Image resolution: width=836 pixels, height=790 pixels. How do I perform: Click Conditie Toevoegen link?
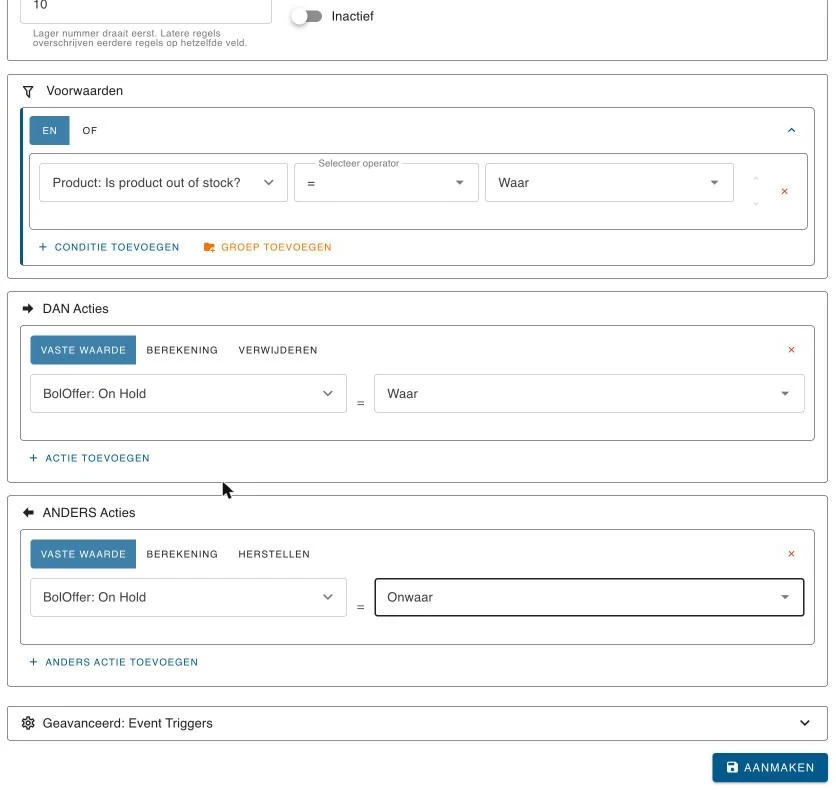point(109,247)
